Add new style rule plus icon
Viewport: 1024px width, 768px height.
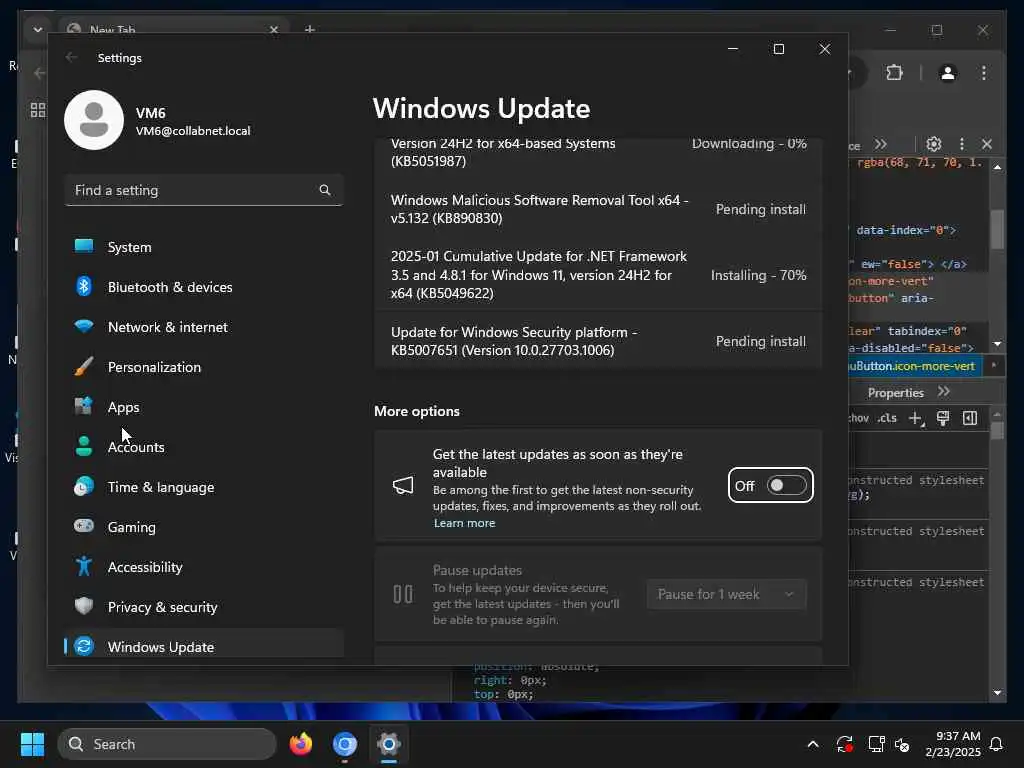pos(916,418)
